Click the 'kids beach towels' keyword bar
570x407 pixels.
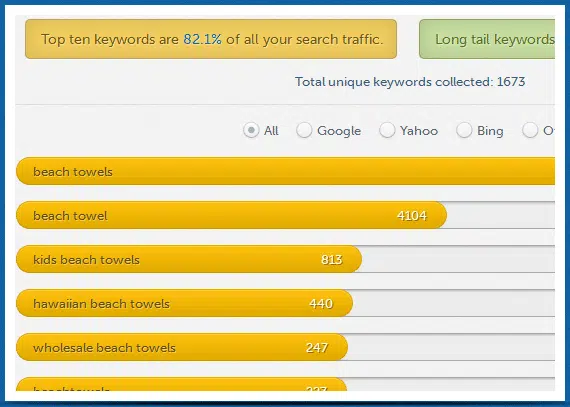click(189, 259)
